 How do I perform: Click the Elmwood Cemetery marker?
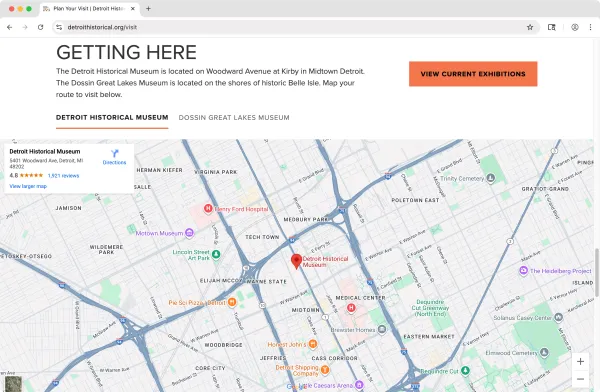coord(544,352)
